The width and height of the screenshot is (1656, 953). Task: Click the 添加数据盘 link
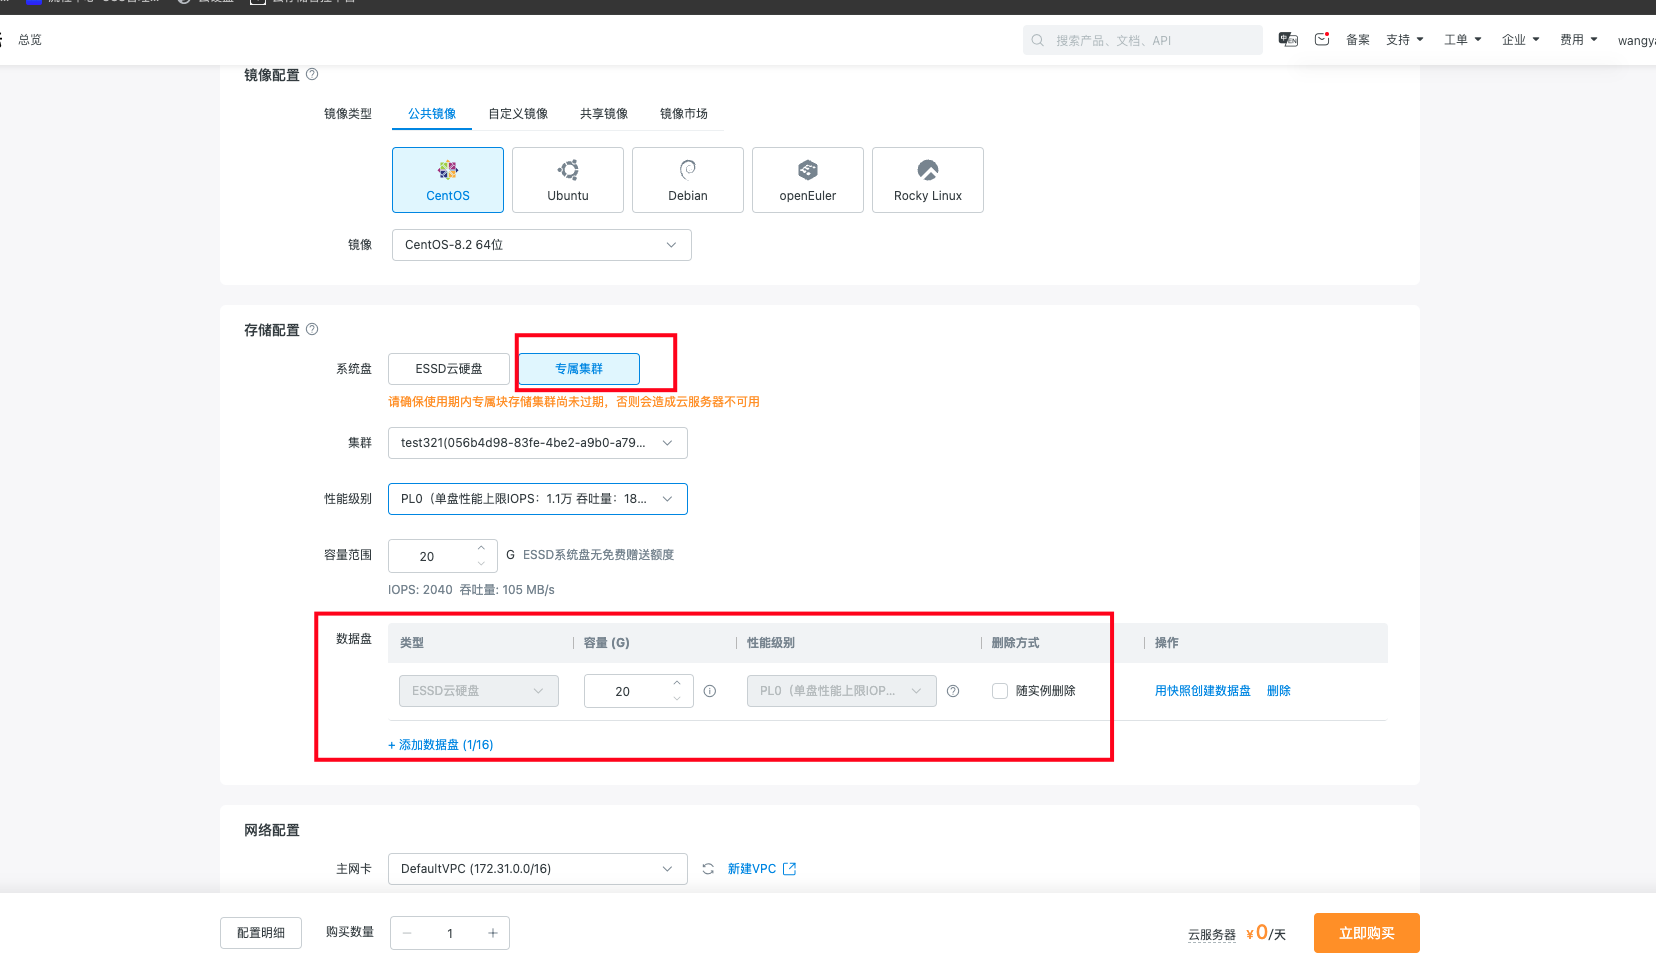[x=441, y=745]
